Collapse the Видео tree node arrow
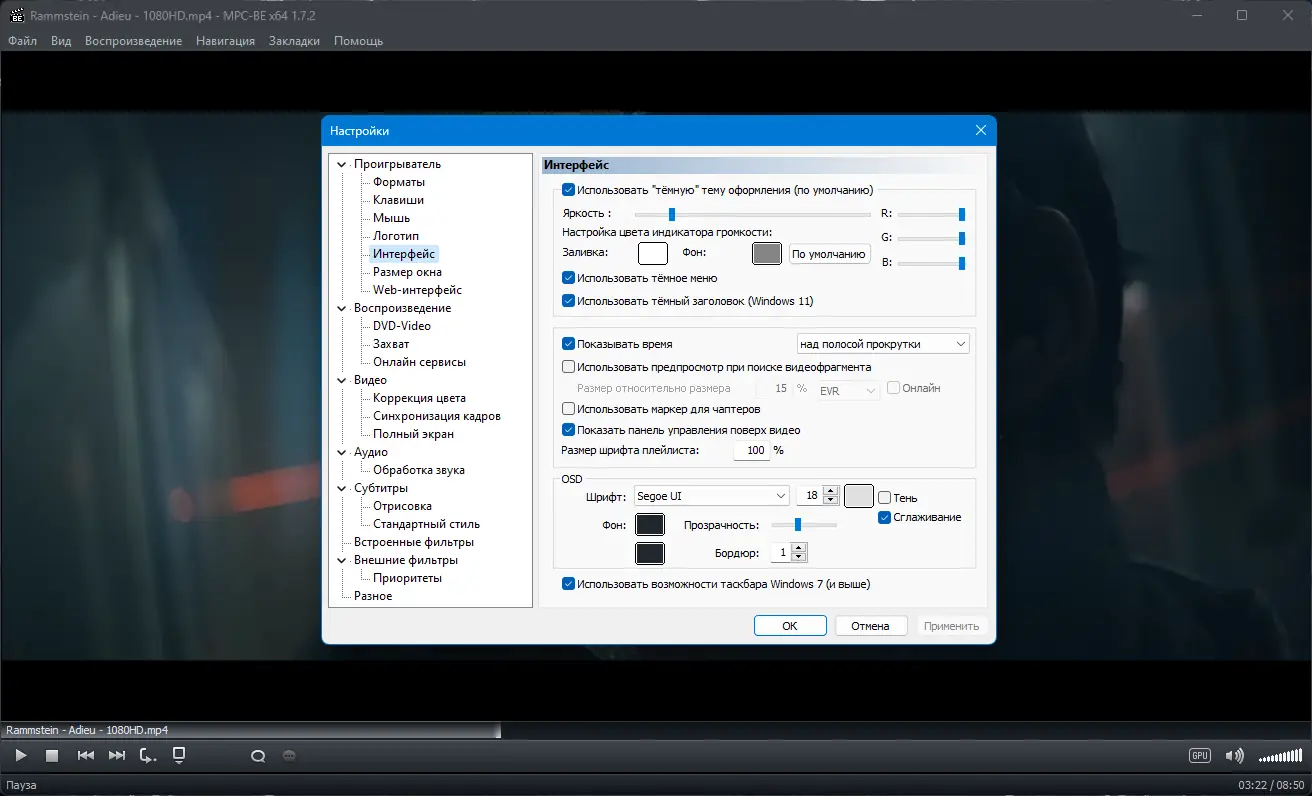Screen dimensions: 1312x796 342,380
